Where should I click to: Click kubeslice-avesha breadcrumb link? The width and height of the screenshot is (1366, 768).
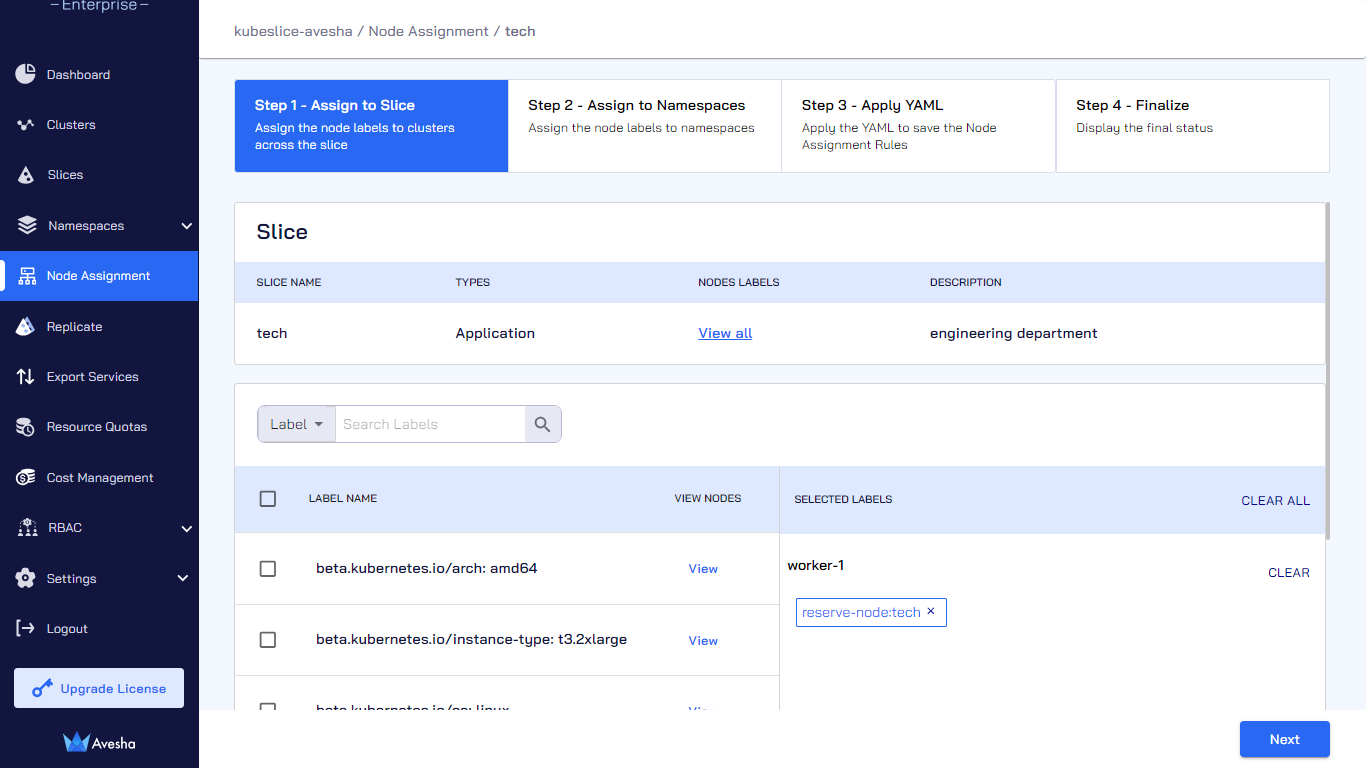293,31
